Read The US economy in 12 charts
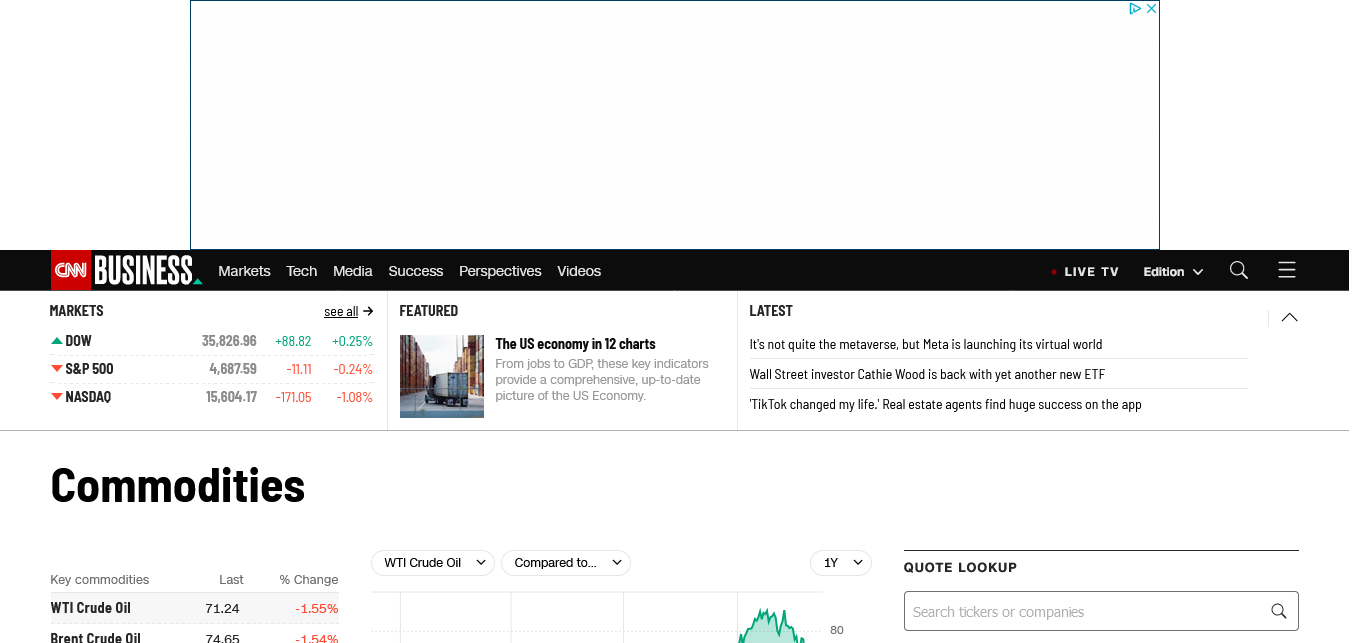Viewport: 1366px width, 643px height. click(575, 344)
